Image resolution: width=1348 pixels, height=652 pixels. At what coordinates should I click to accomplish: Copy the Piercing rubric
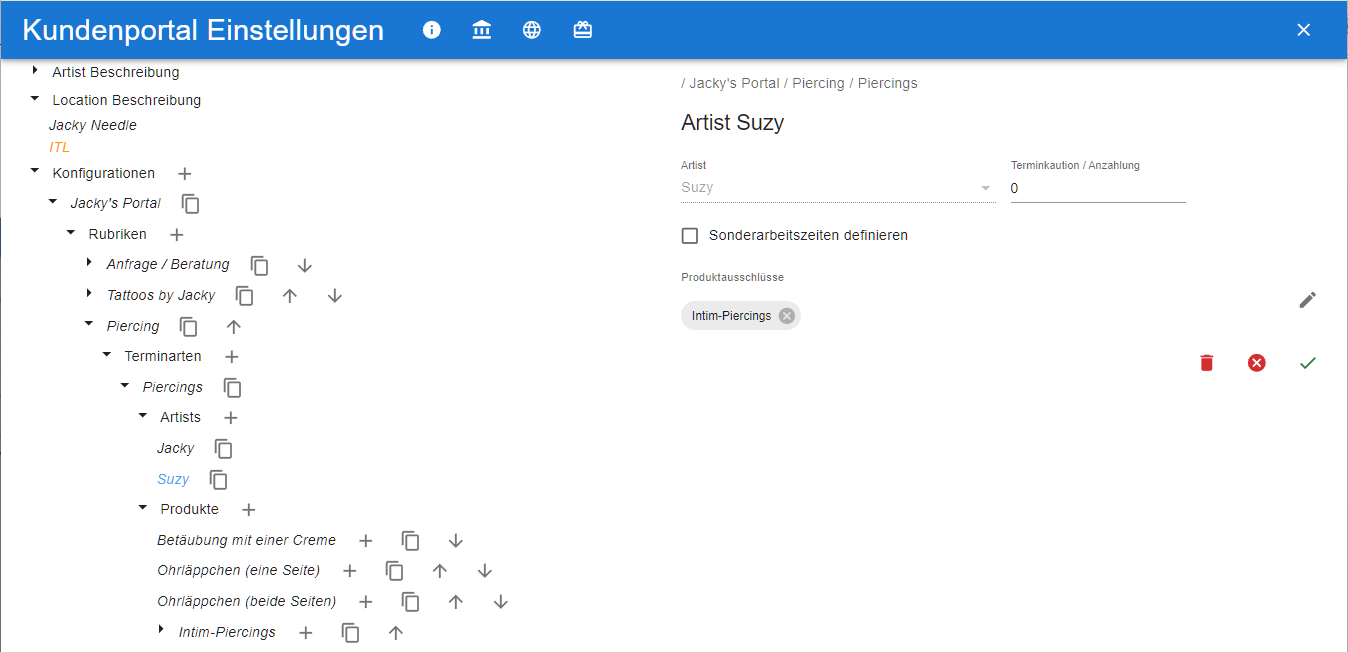click(x=188, y=327)
